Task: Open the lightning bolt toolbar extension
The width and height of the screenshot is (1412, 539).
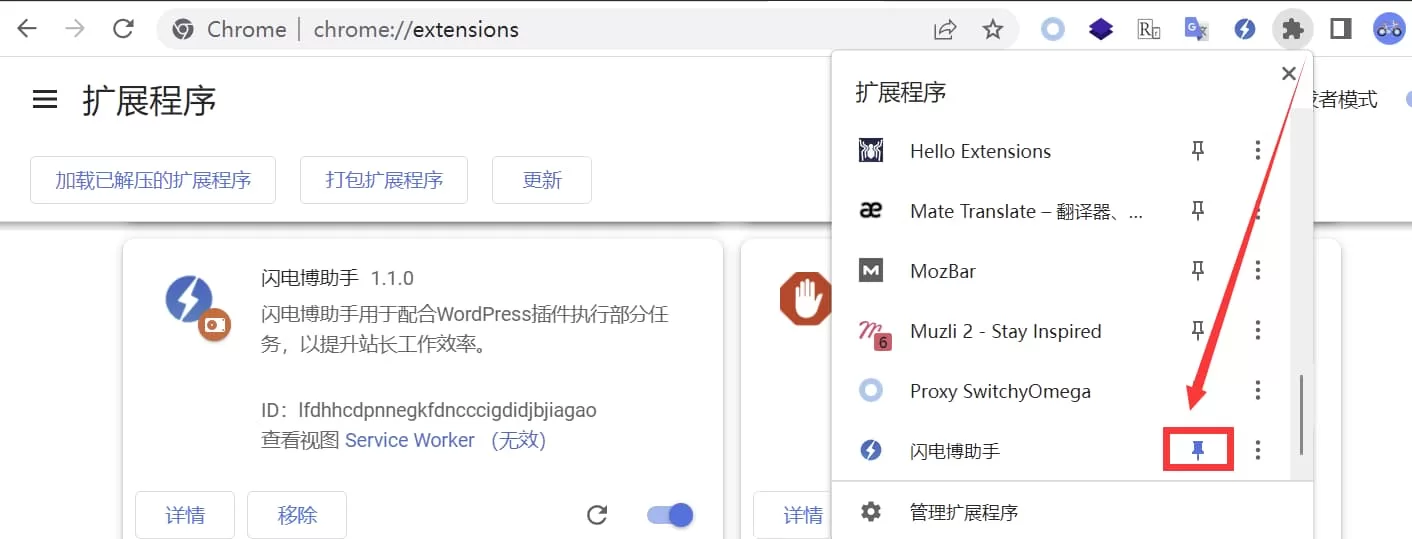Action: (1244, 29)
